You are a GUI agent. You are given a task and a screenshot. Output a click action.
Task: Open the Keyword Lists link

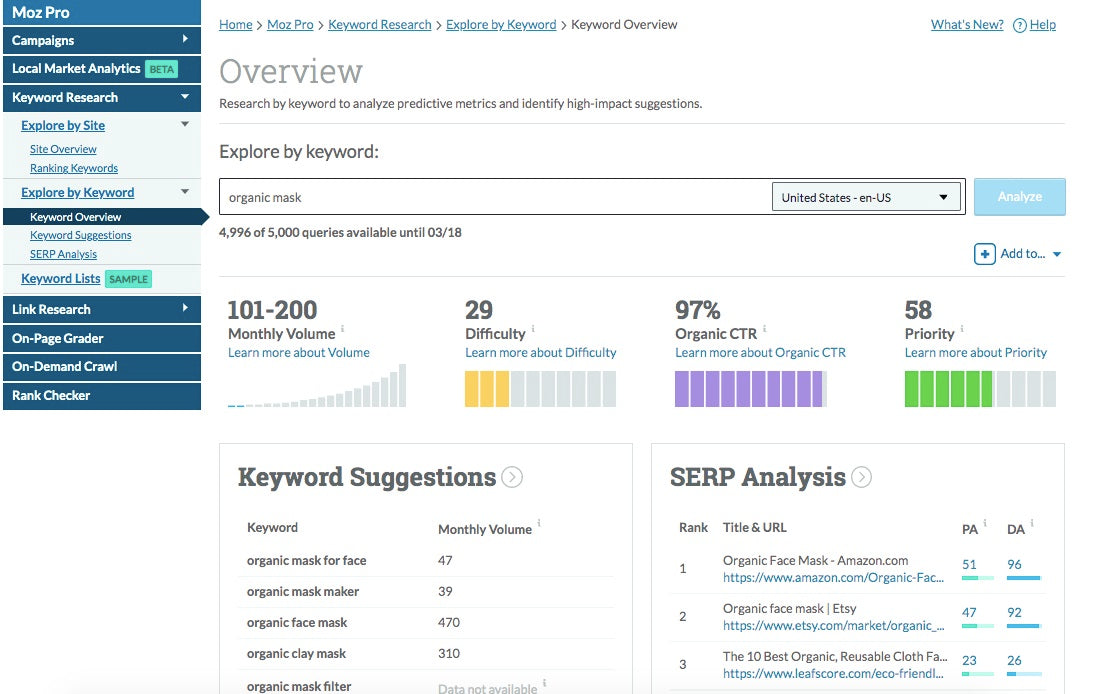60,279
